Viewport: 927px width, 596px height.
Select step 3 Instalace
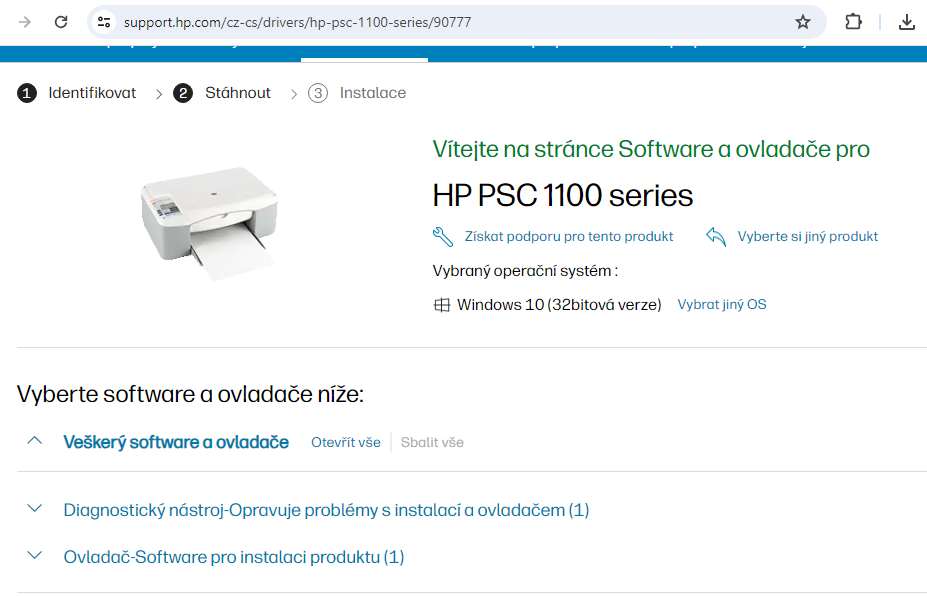coord(357,93)
